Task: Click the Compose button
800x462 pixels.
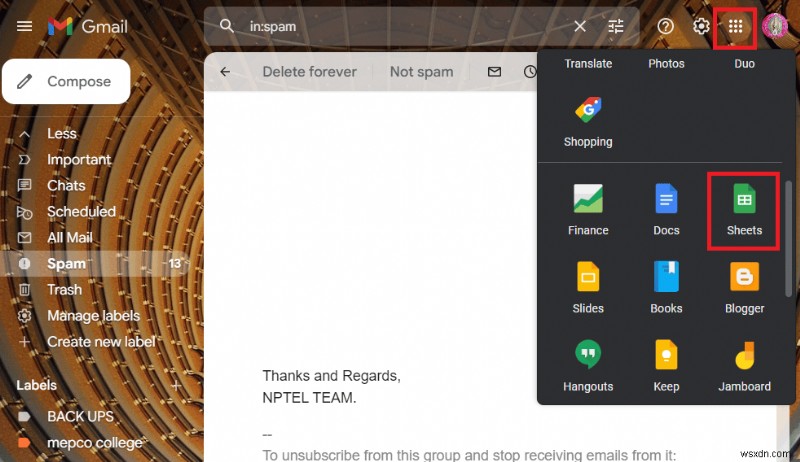Action: (x=66, y=82)
